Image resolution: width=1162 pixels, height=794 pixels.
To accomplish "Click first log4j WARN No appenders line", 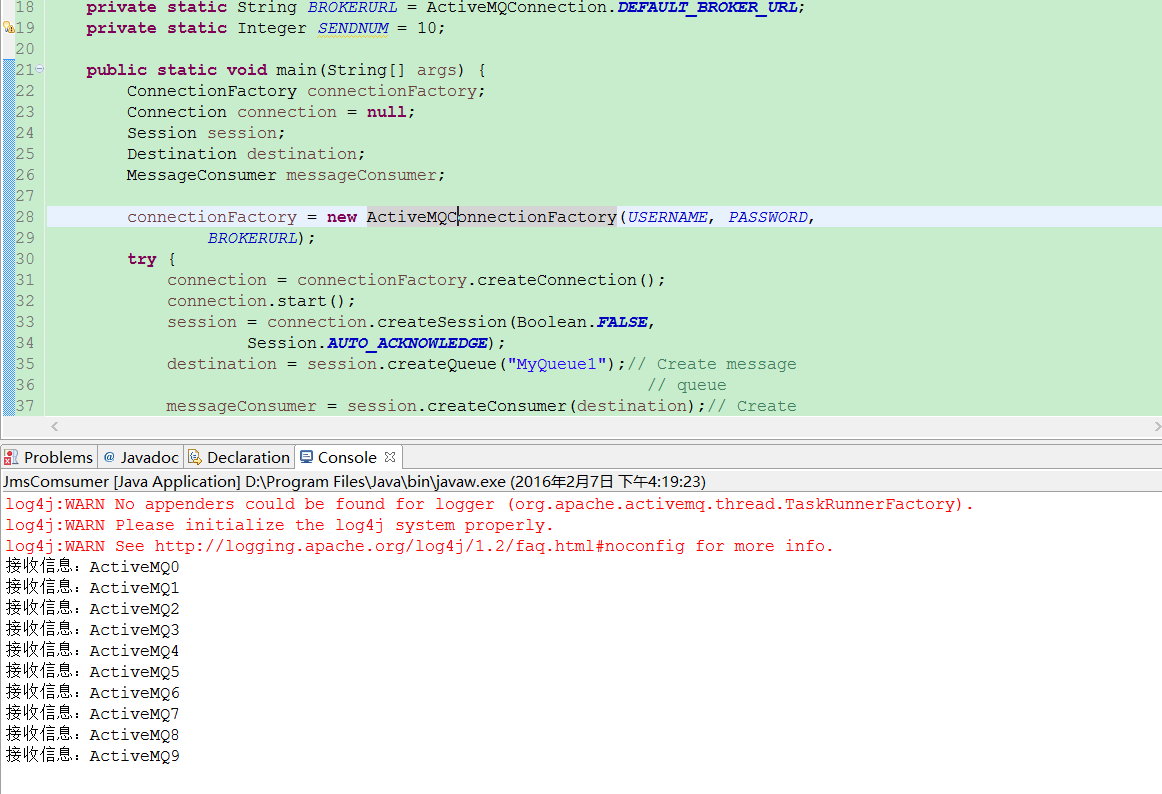I will pyautogui.click(x=488, y=504).
